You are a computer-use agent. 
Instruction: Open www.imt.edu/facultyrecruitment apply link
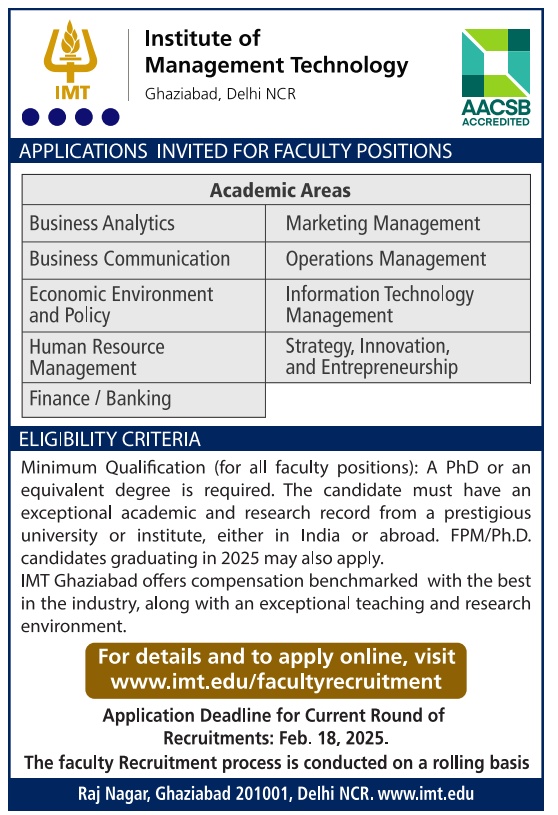tap(276, 681)
